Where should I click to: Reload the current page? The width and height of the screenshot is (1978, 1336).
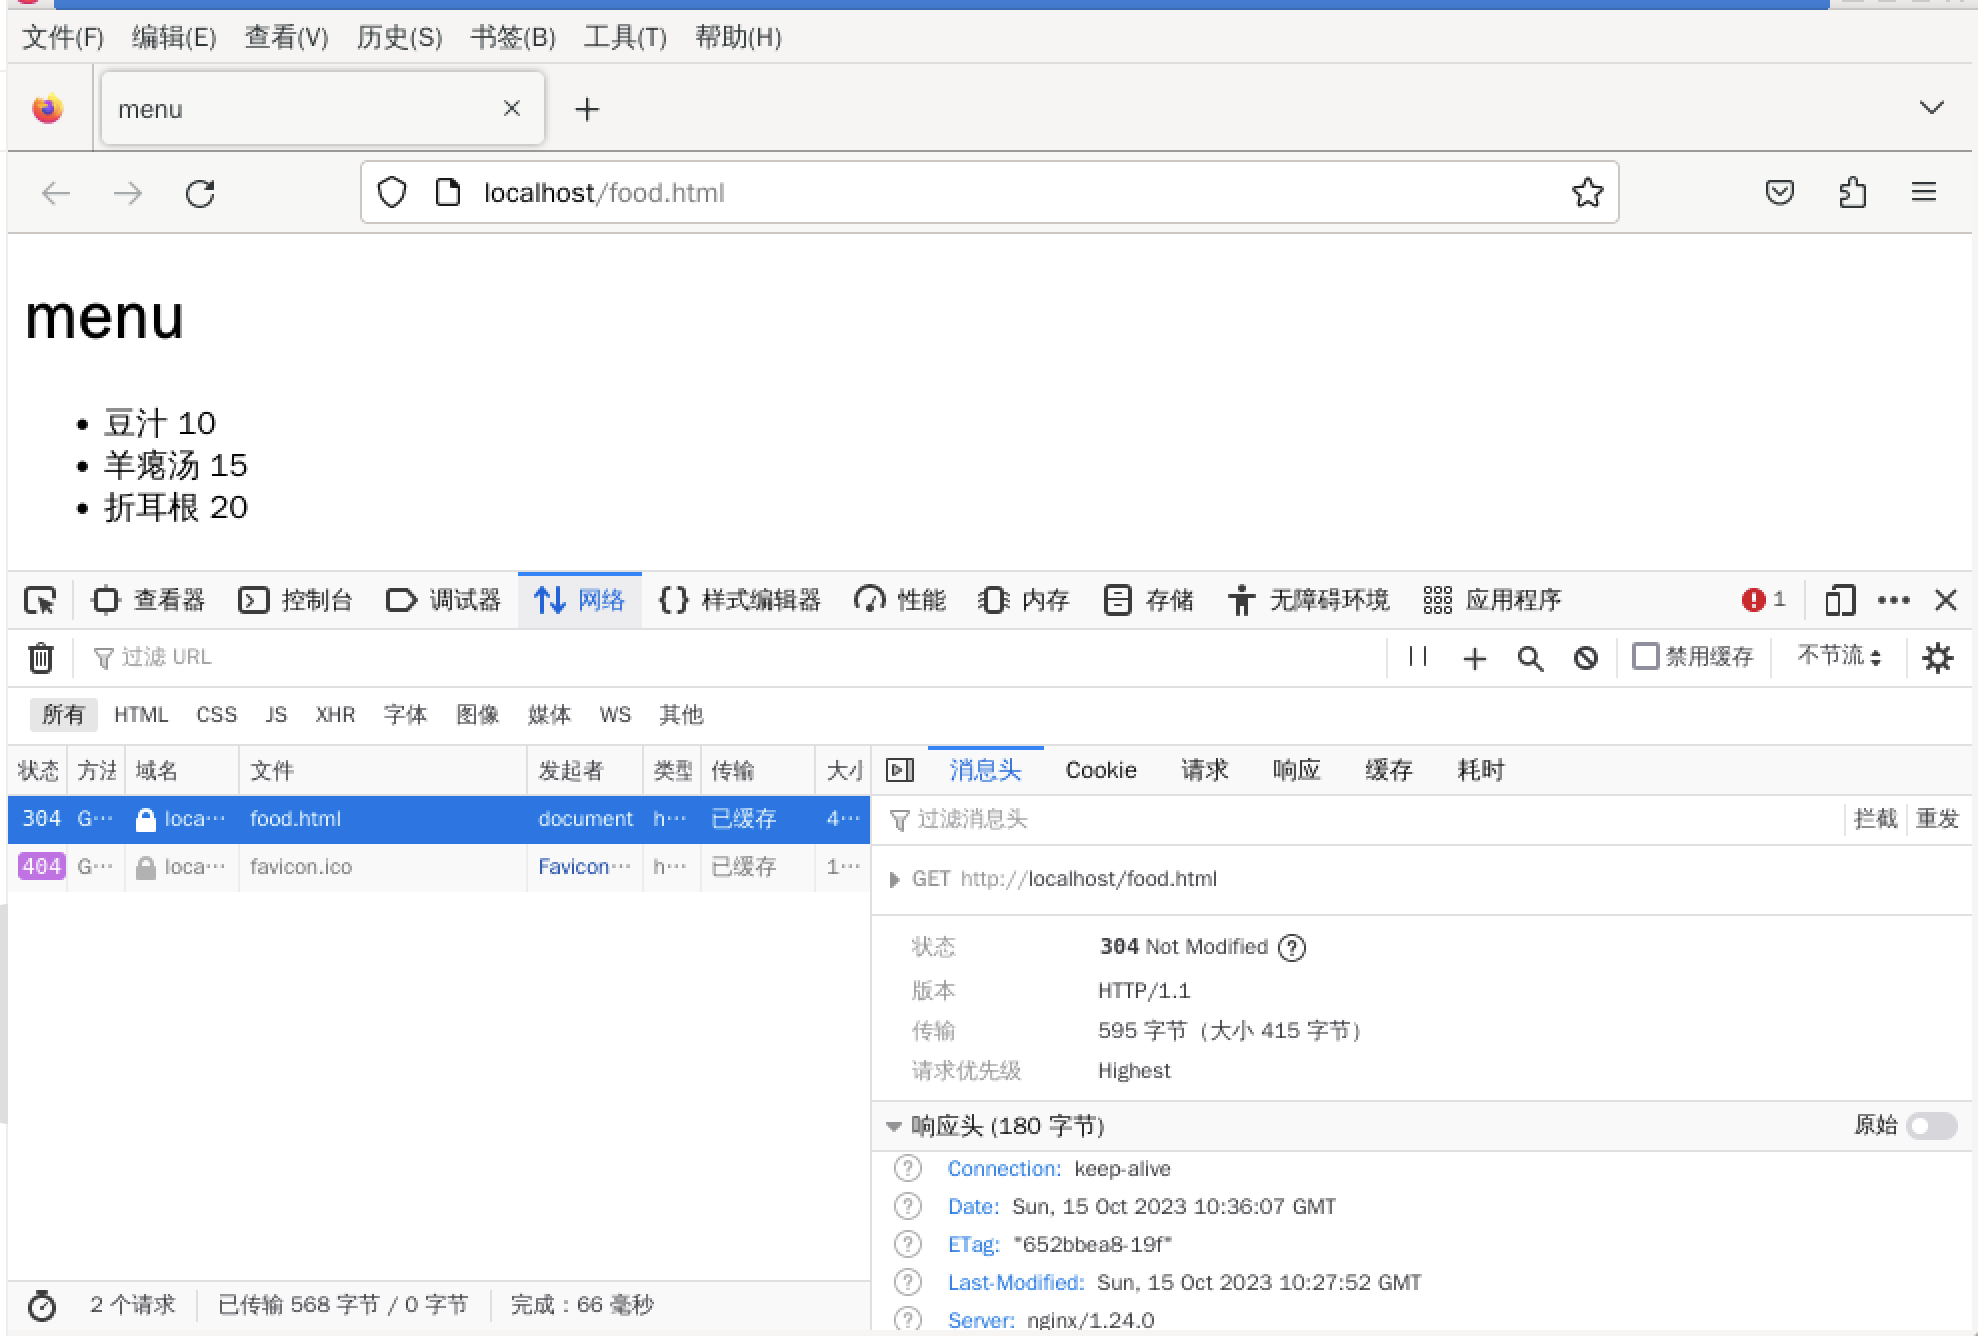tap(200, 193)
